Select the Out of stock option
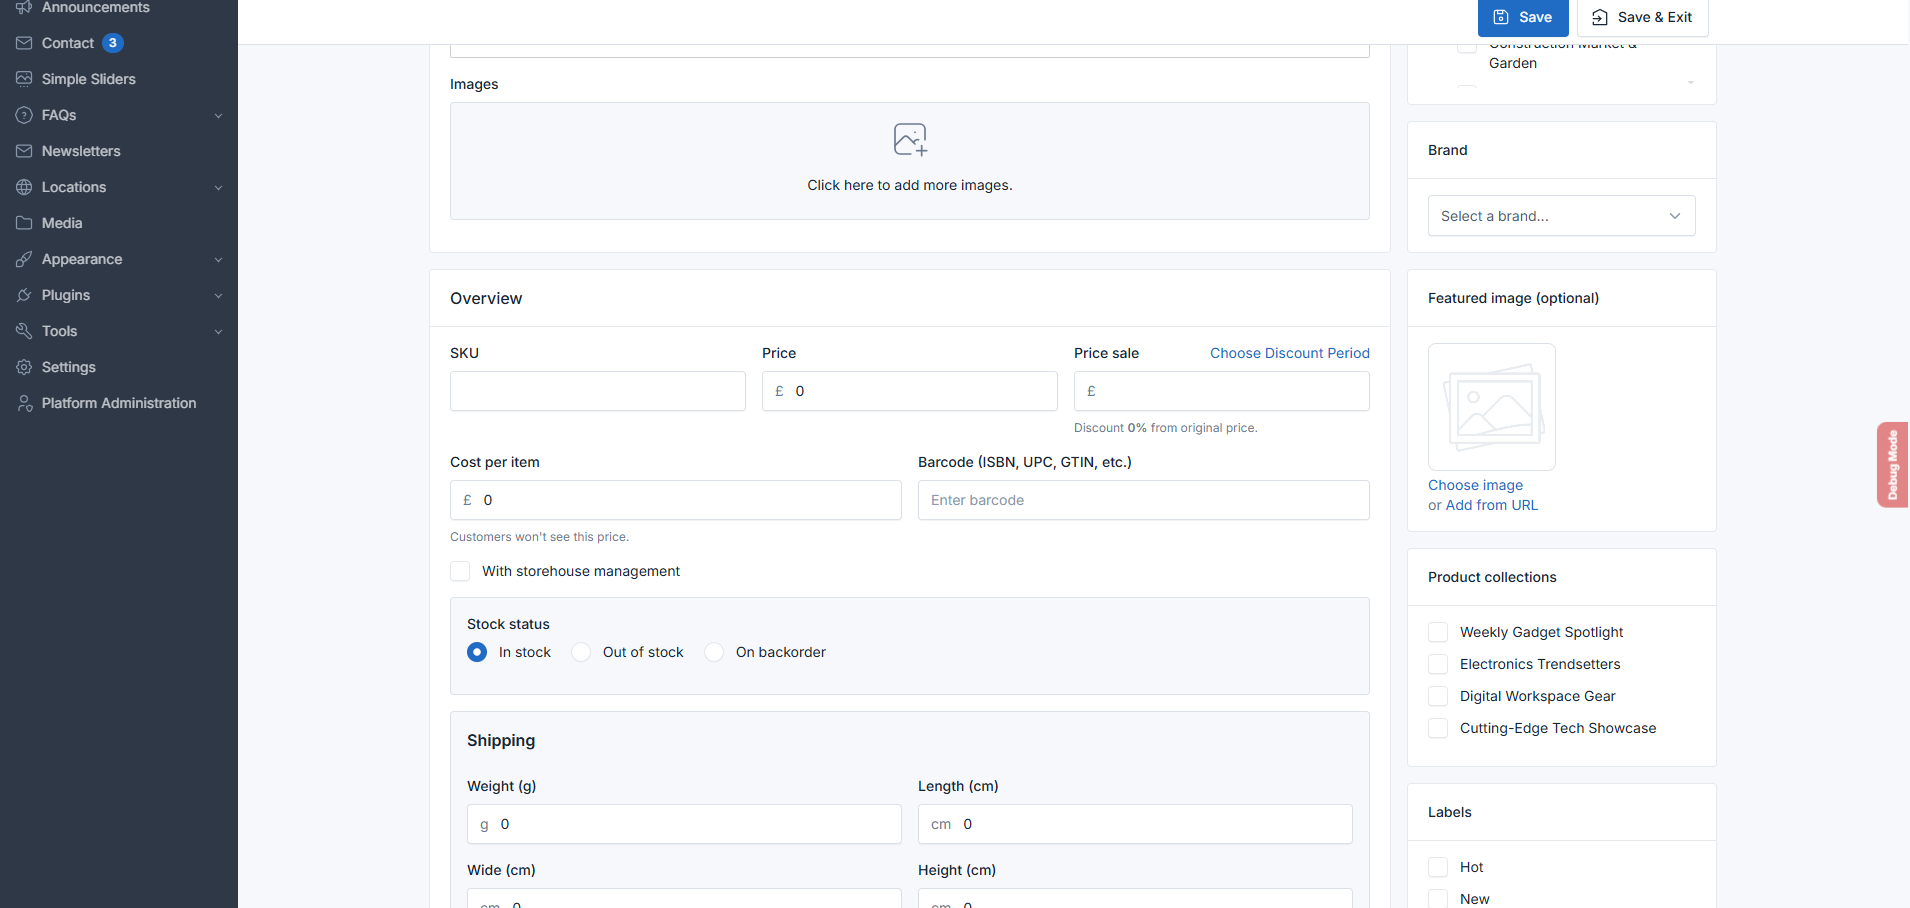Viewport: 1910px width, 908px height. point(581,652)
